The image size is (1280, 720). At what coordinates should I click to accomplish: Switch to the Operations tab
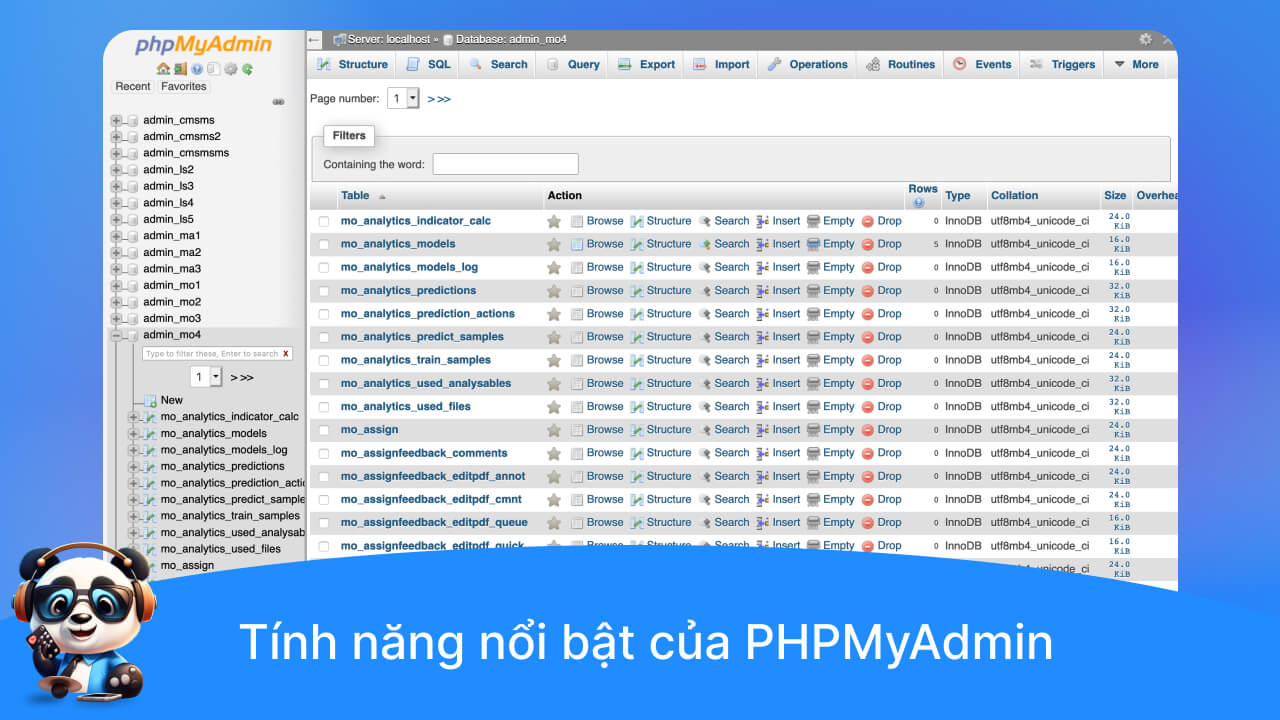pos(807,64)
